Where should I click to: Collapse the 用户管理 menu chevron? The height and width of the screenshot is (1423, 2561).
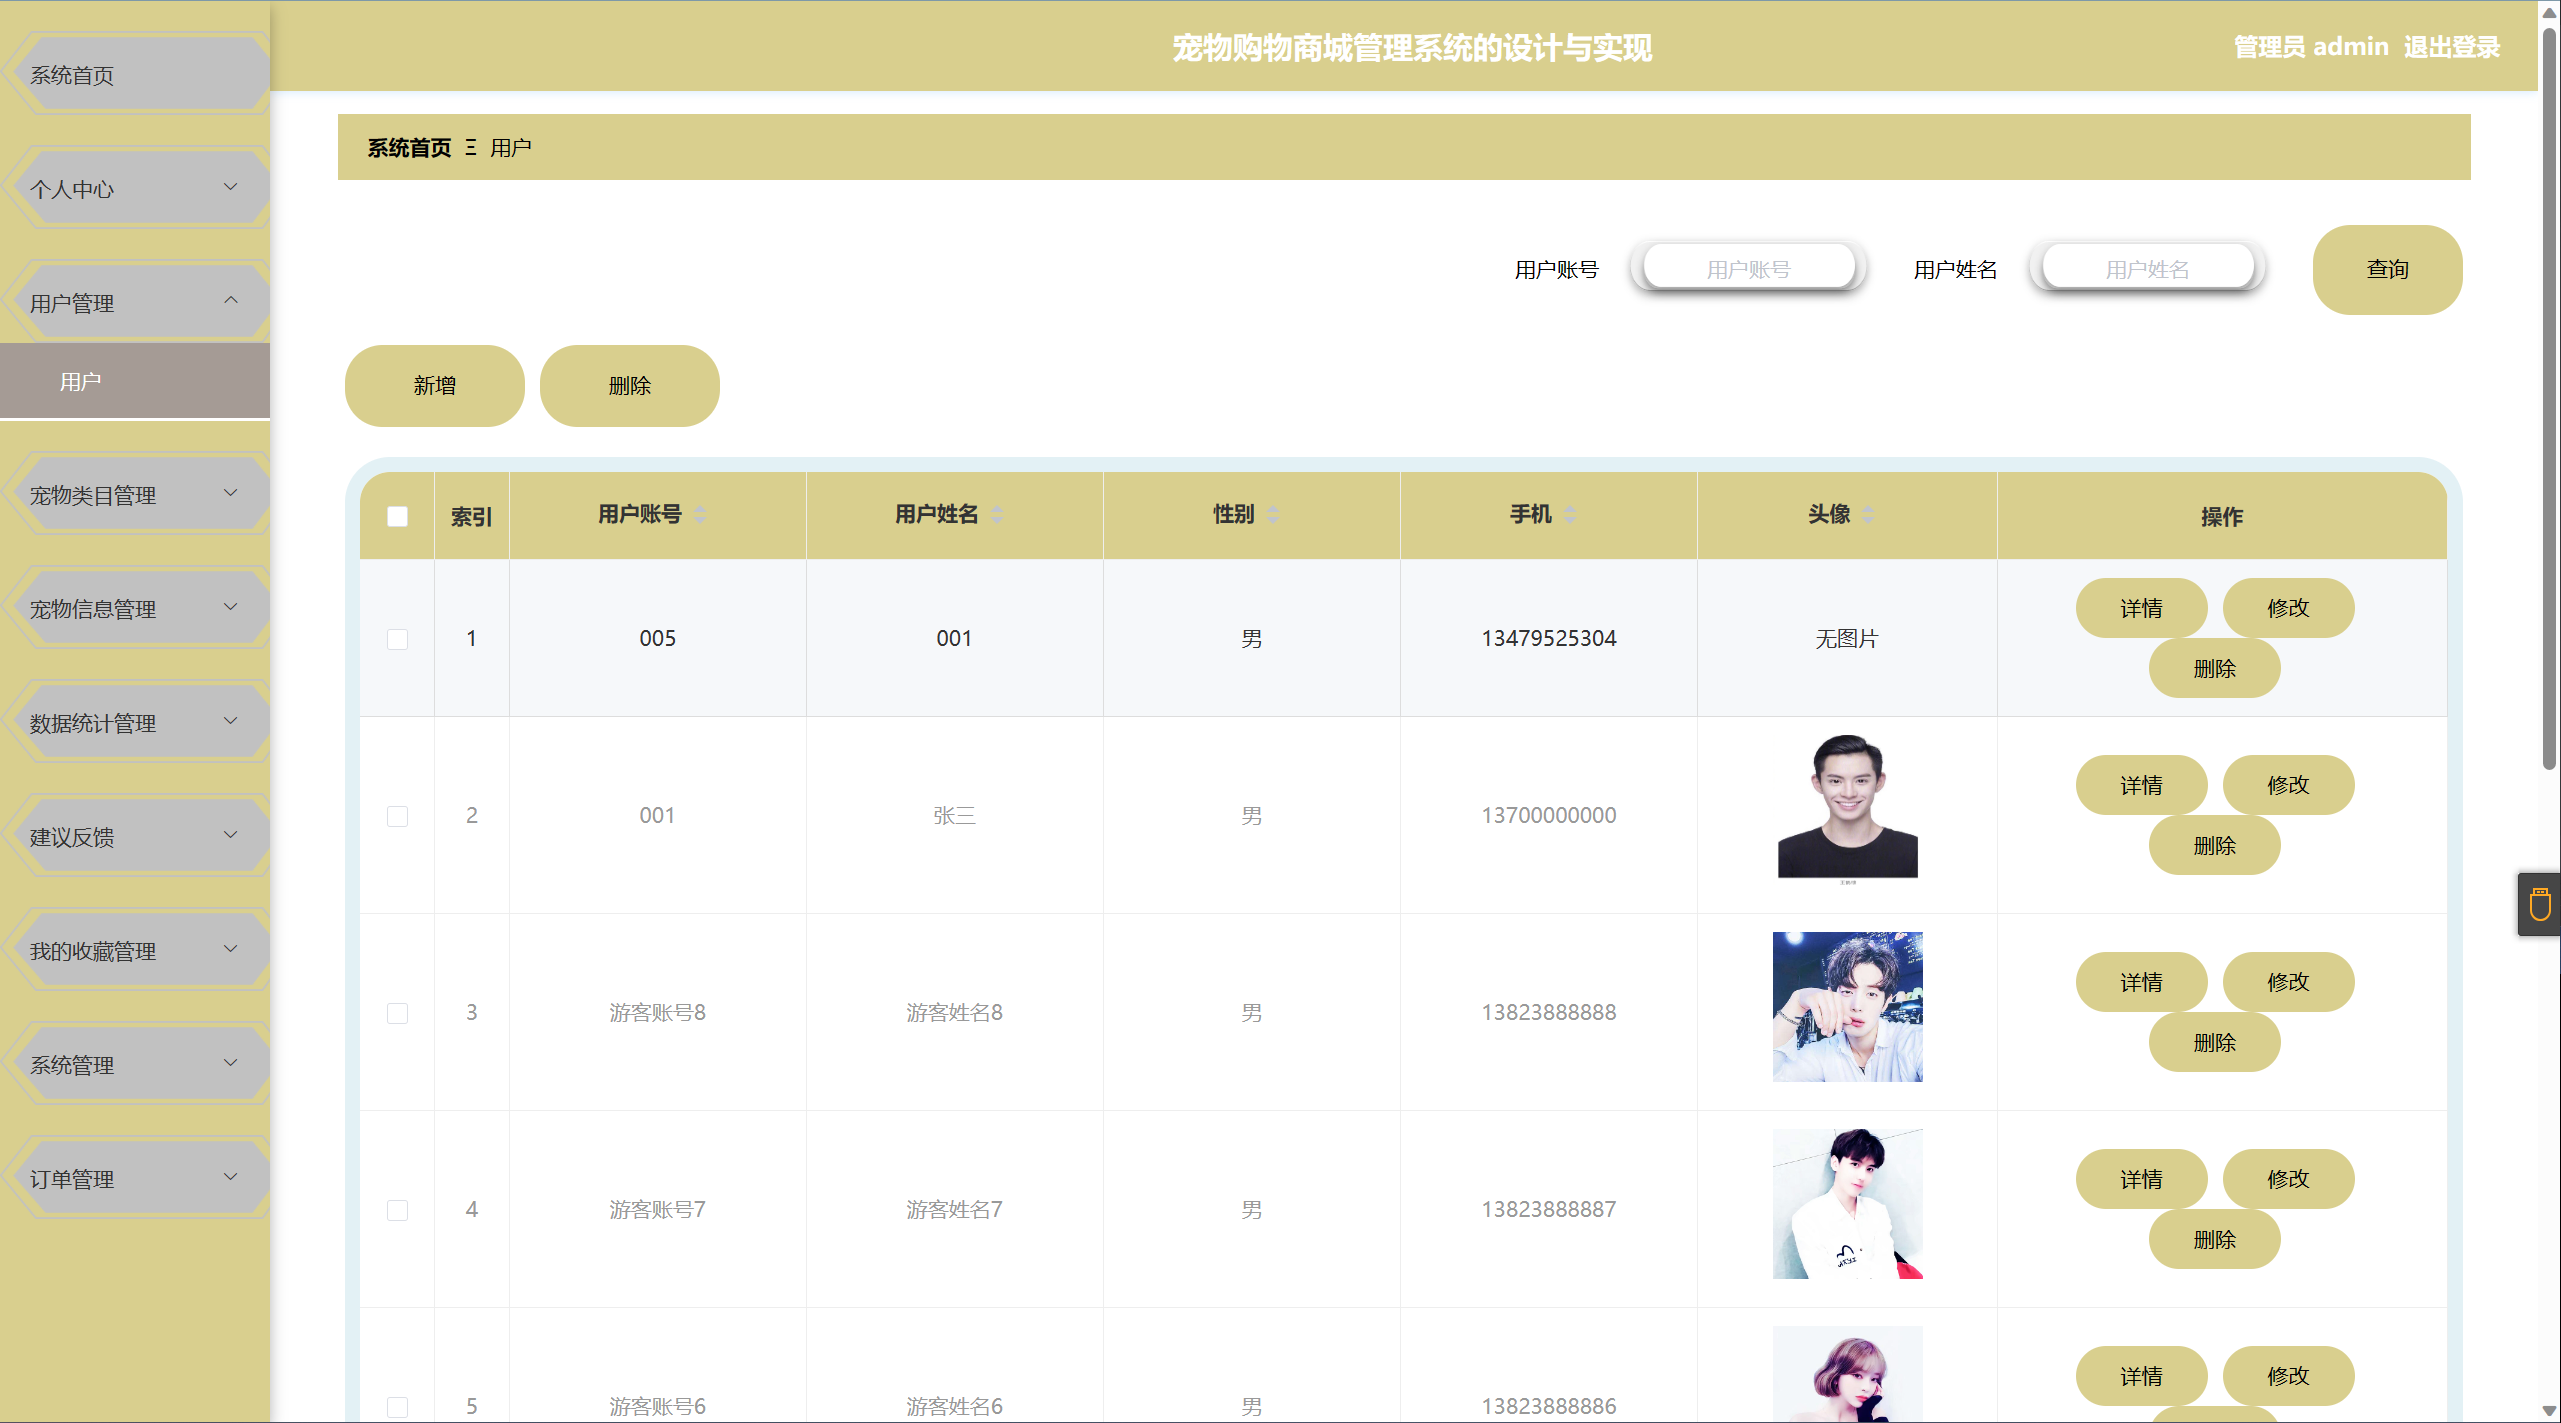click(x=231, y=300)
